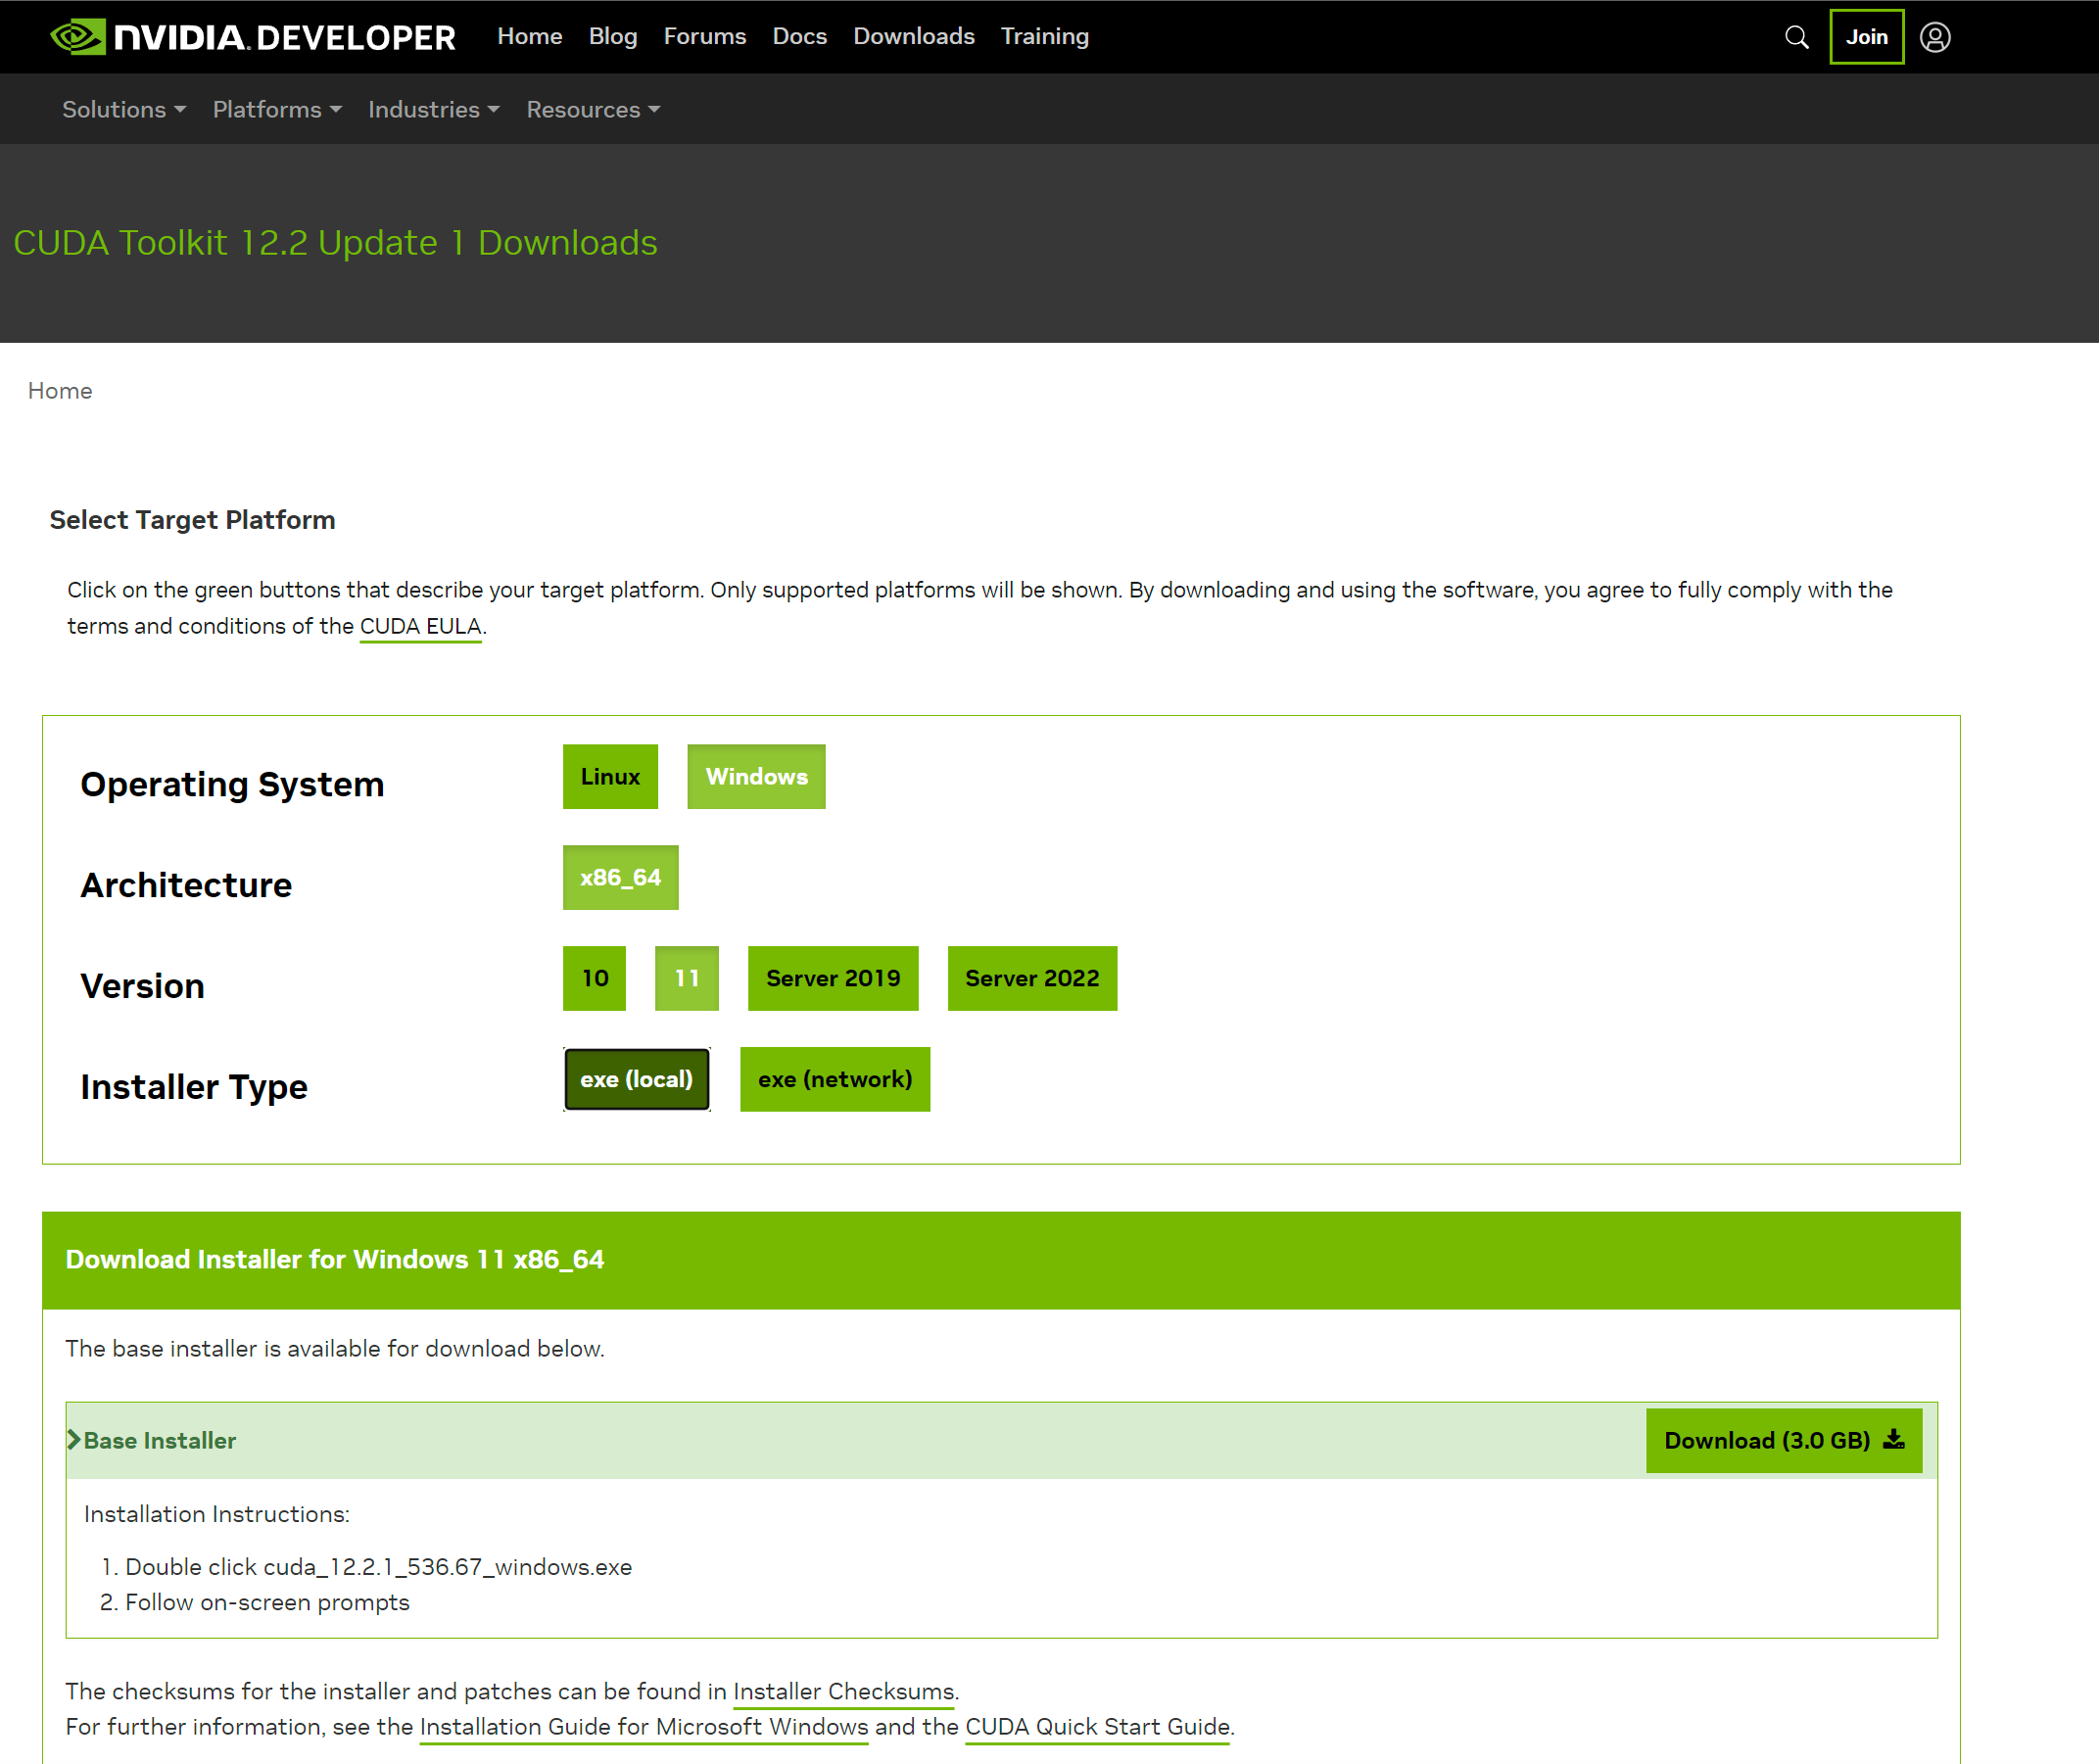Open the Downloads menu item
Image resolution: width=2099 pixels, height=1764 pixels.
pos(914,36)
